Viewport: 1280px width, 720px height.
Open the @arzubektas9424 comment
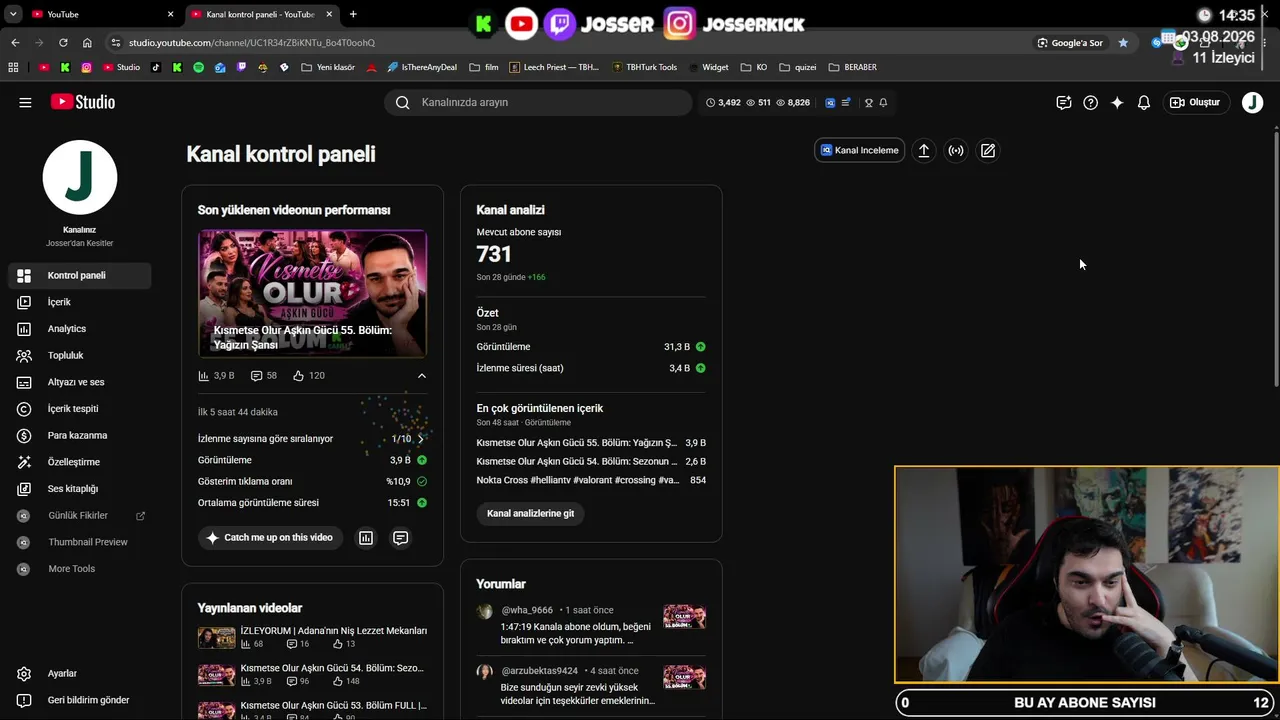coord(591,685)
